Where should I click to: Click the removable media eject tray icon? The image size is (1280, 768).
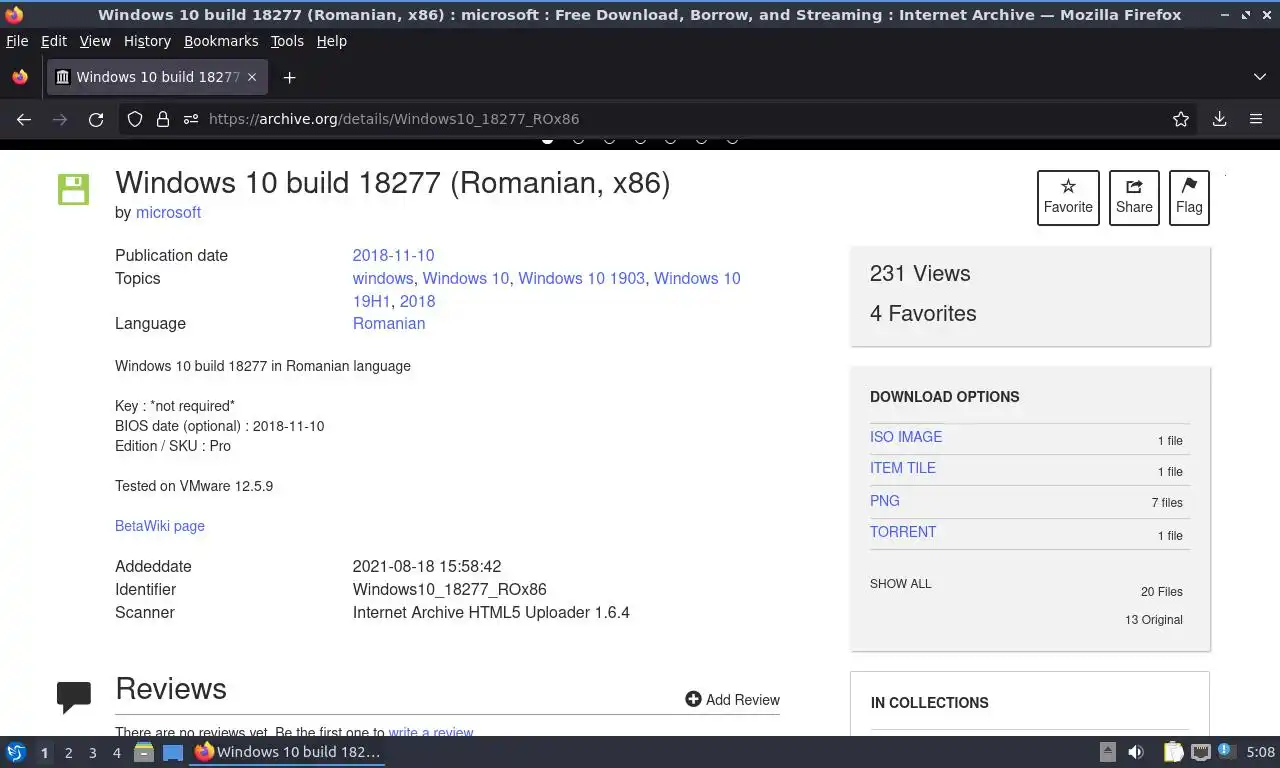coord(1108,752)
